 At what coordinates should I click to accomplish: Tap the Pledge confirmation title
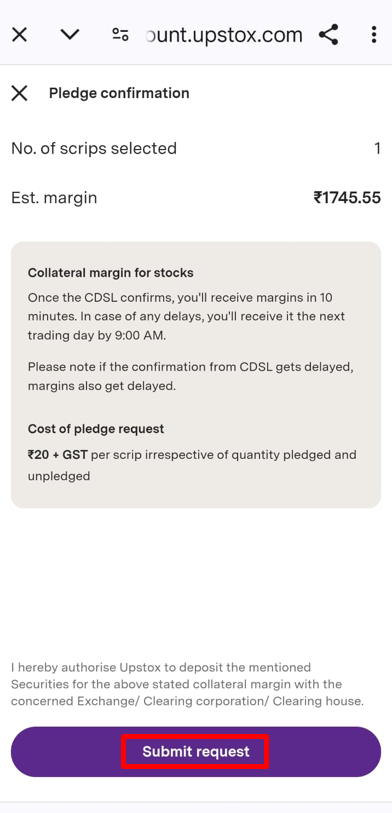pyautogui.click(x=119, y=93)
